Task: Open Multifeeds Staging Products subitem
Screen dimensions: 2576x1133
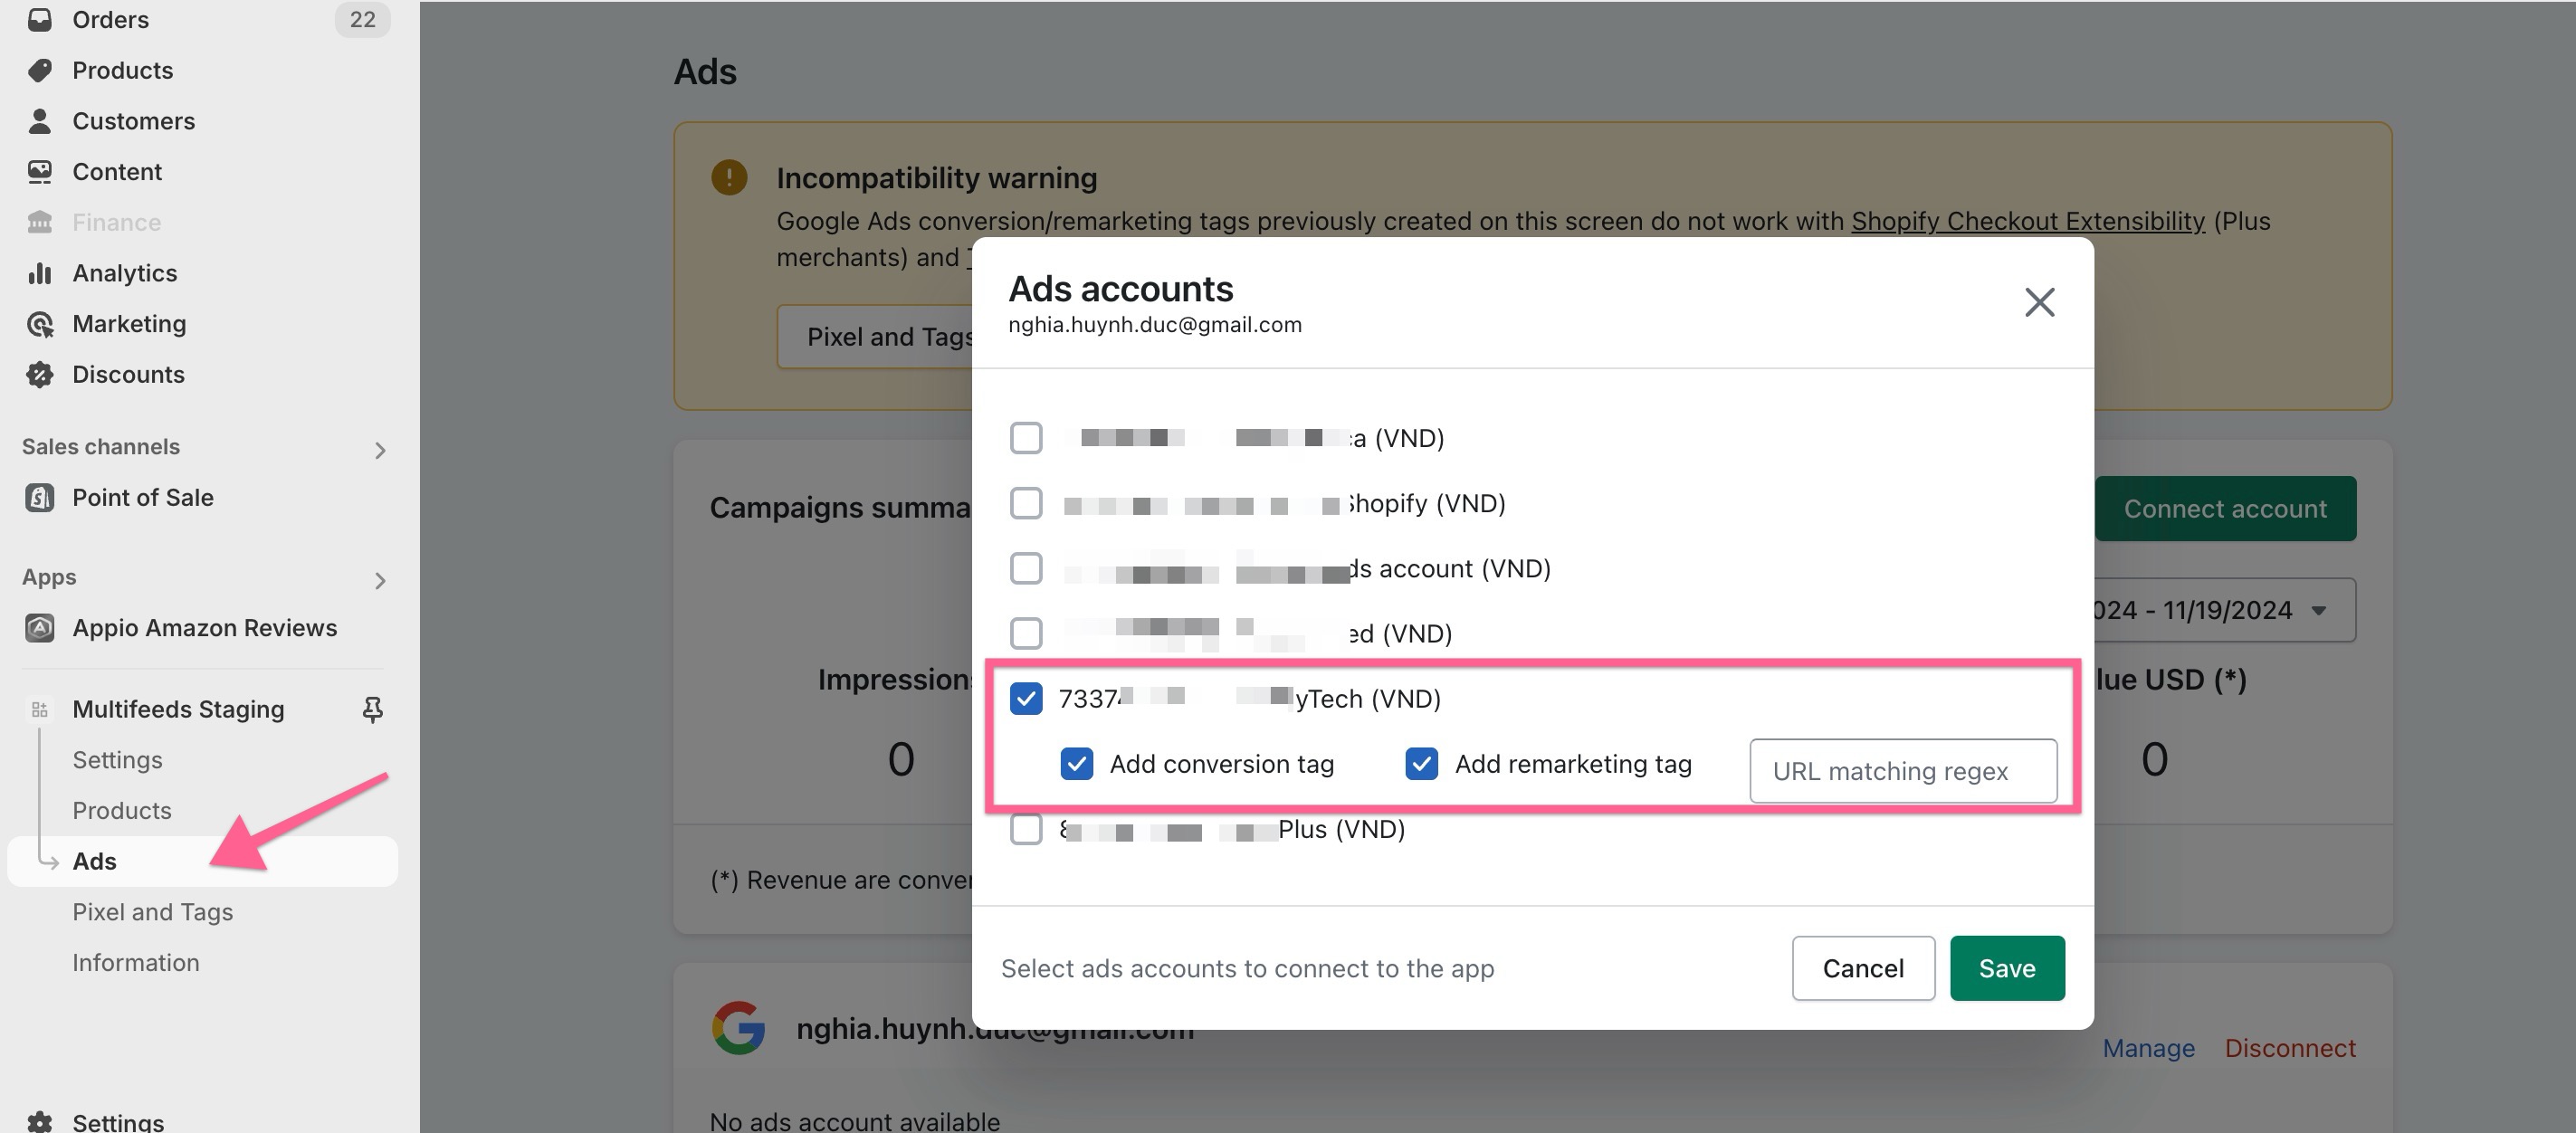Action: tap(122, 810)
